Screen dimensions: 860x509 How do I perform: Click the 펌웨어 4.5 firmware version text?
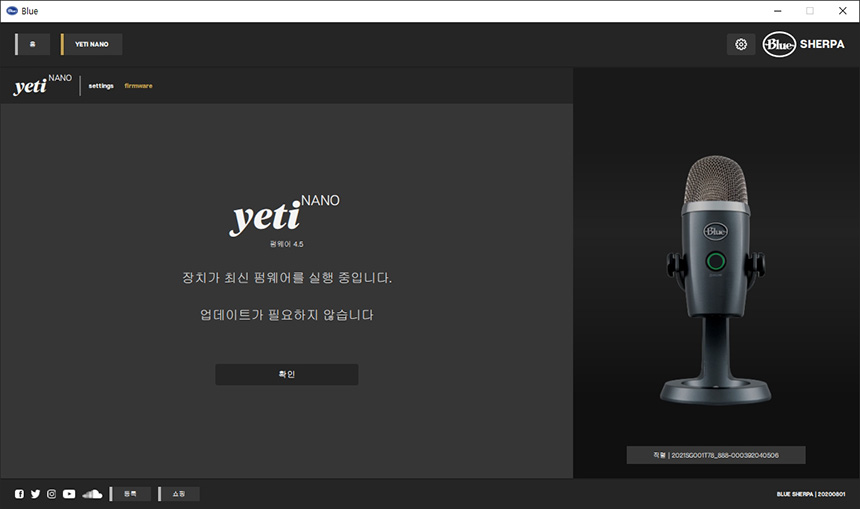pos(286,244)
